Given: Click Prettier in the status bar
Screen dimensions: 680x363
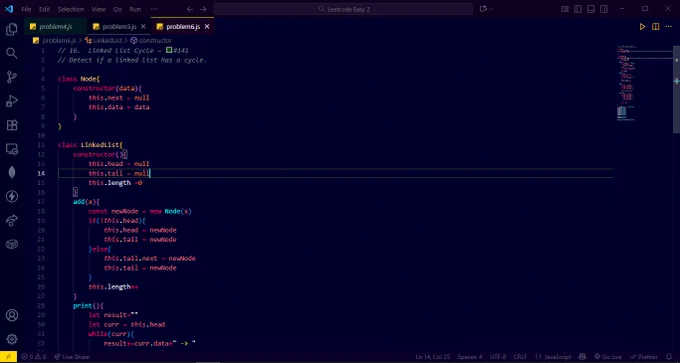Looking at the screenshot, I should tap(644, 356).
